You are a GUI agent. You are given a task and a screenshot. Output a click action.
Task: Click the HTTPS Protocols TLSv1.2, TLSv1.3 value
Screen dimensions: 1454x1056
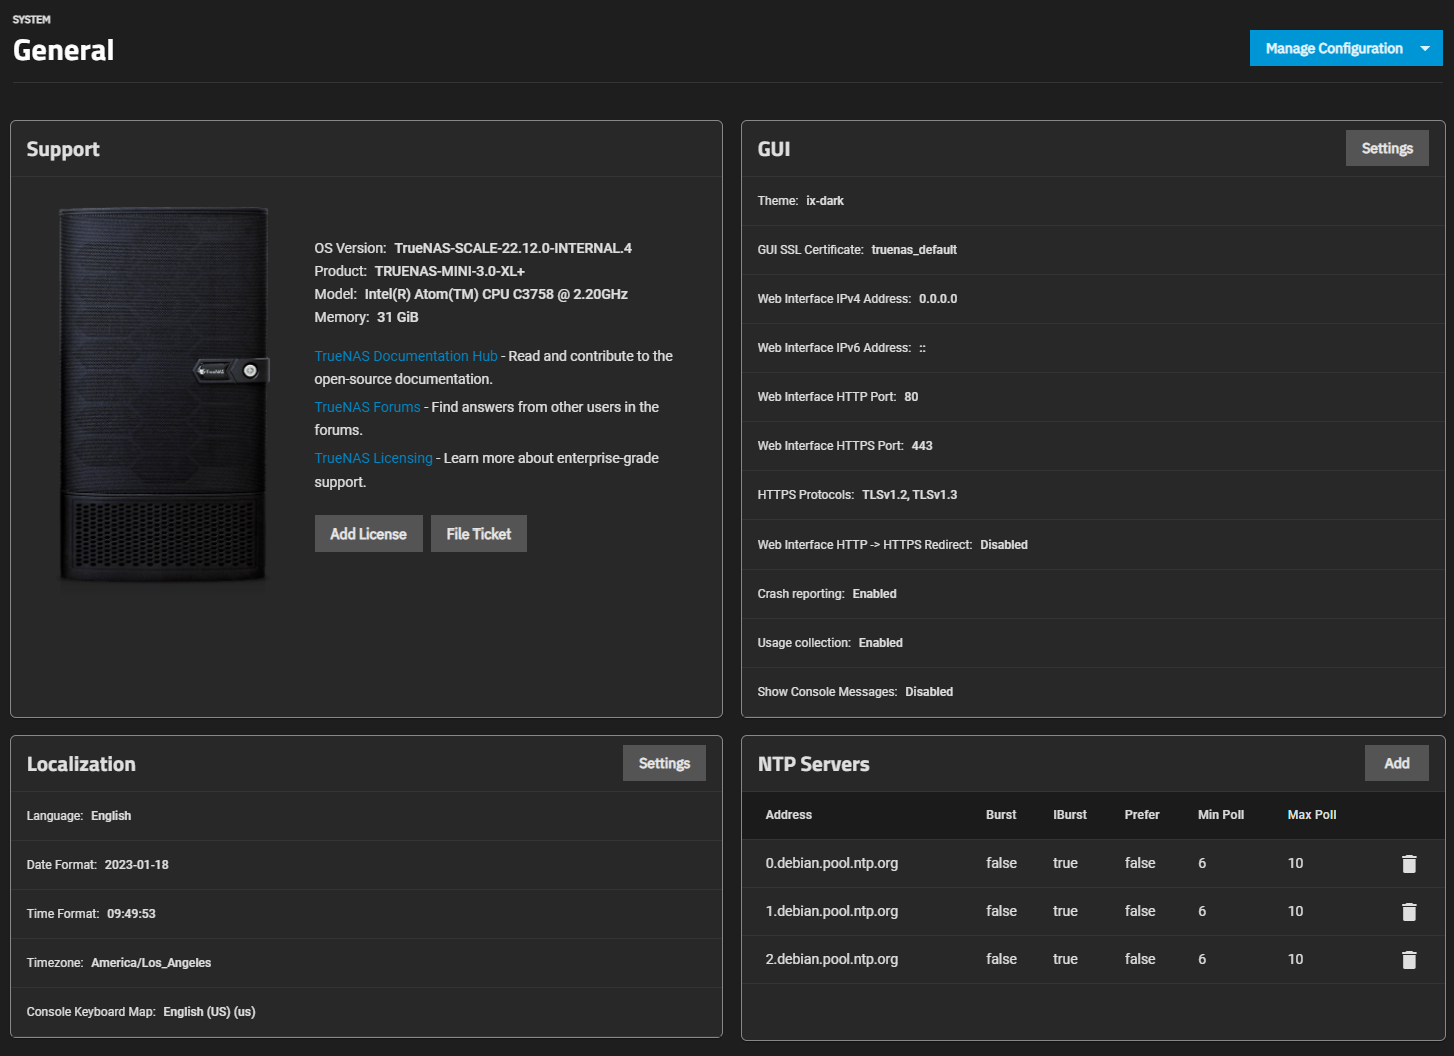pos(910,495)
